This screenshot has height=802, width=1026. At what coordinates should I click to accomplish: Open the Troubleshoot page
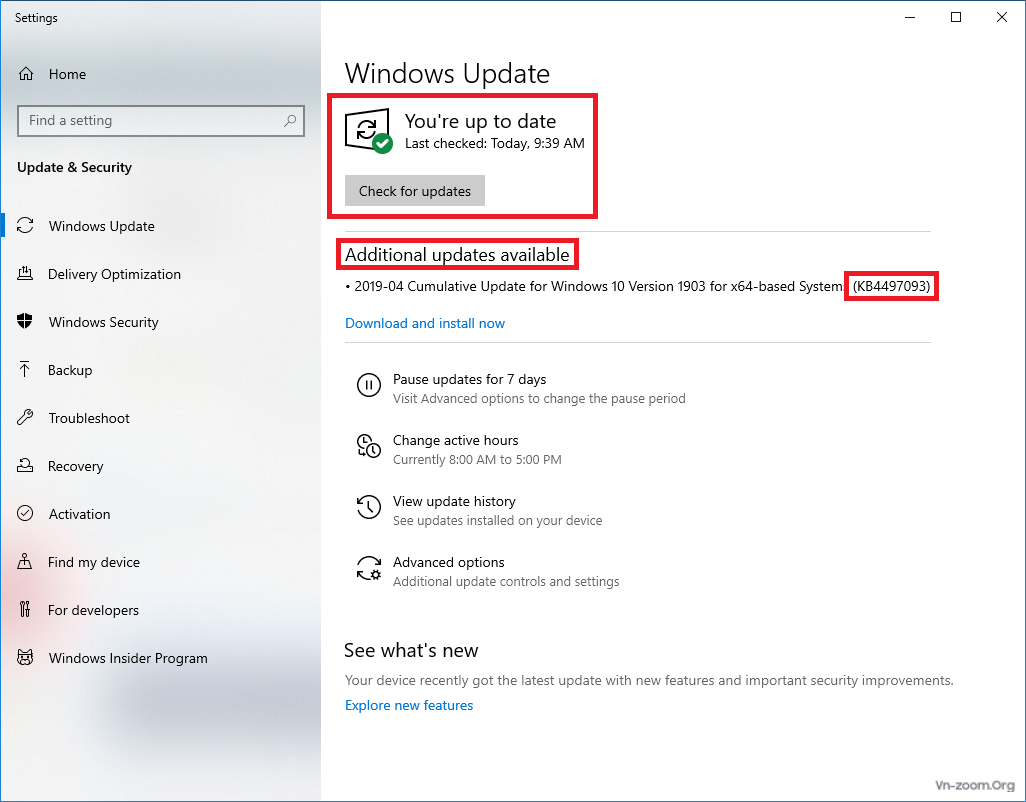click(89, 417)
